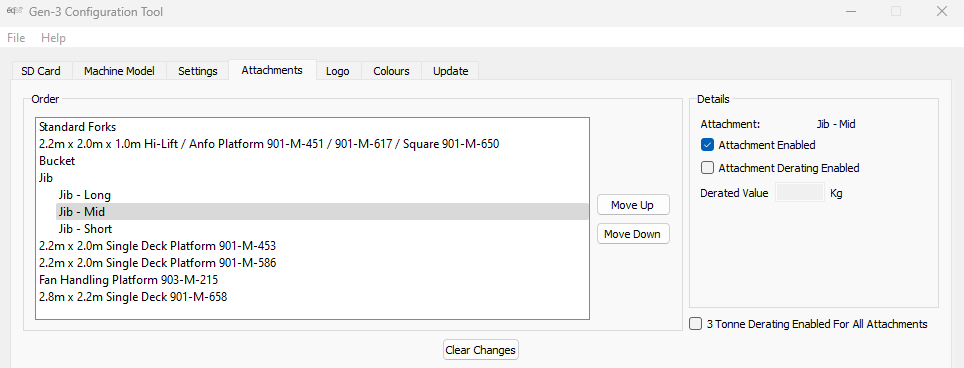The width and height of the screenshot is (964, 368).
Task: Open the Settings tab
Action: click(198, 71)
